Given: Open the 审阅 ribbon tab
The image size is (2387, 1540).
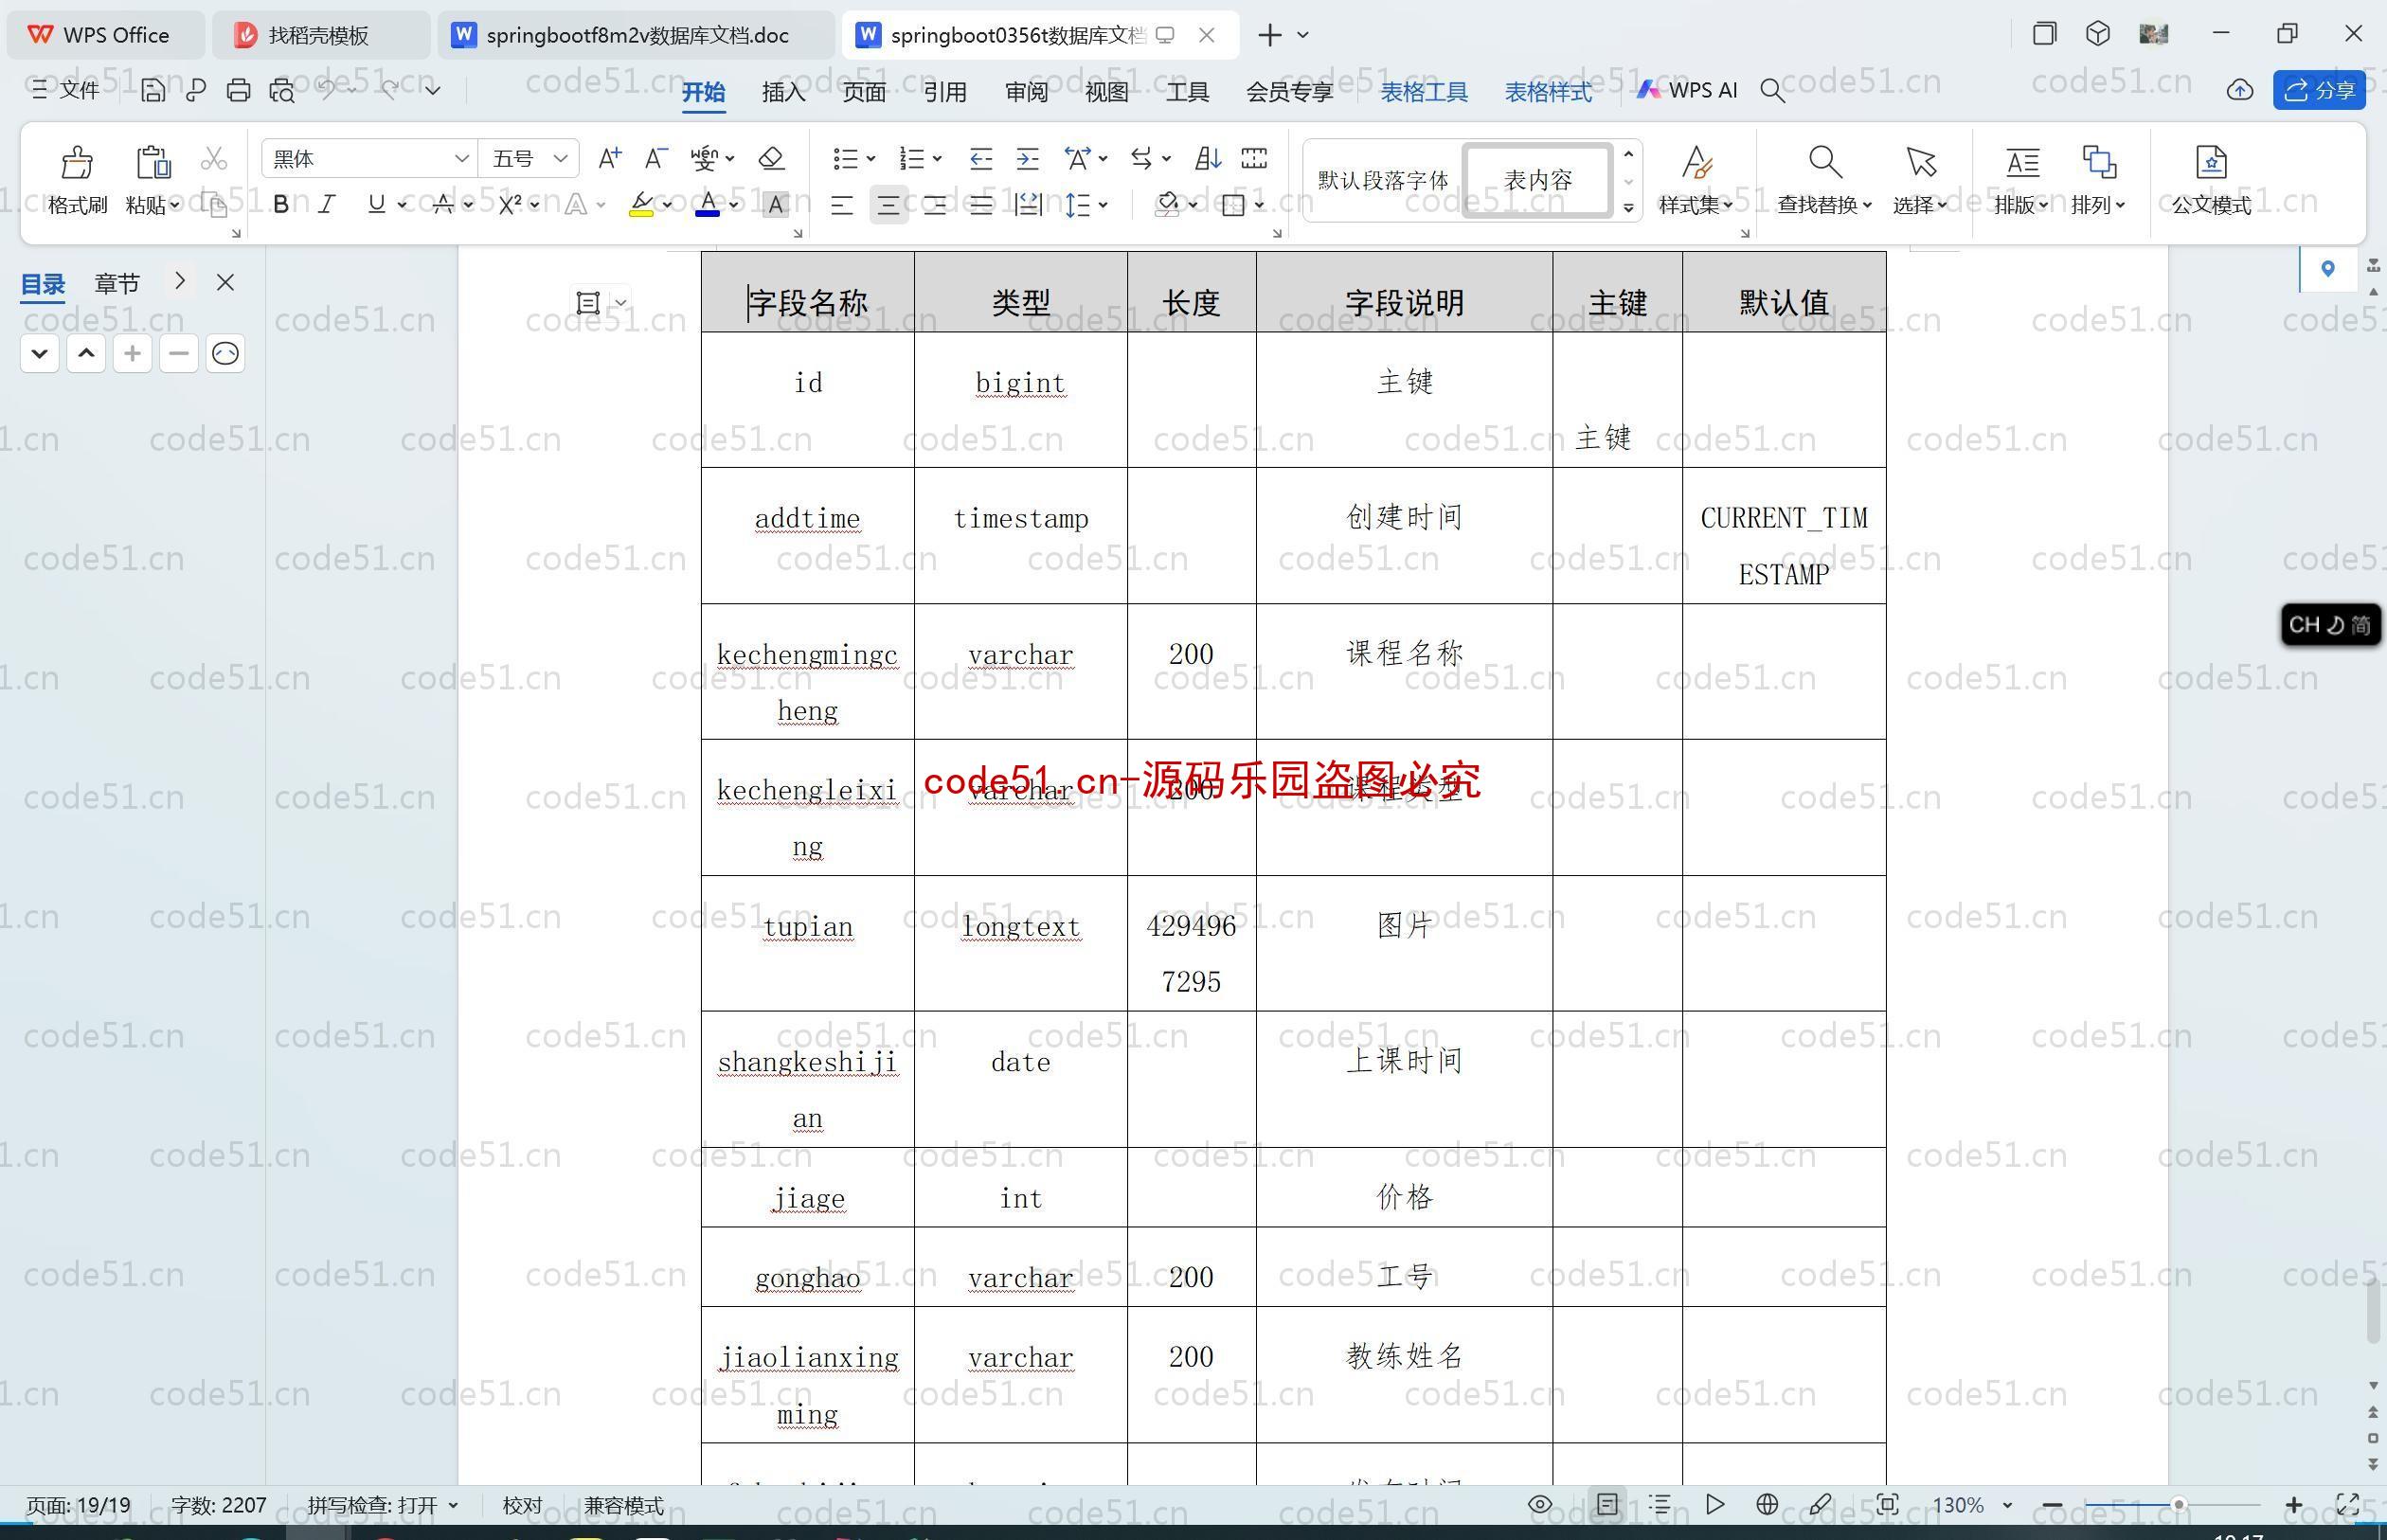Looking at the screenshot, I should click(x=1026, y=91).
